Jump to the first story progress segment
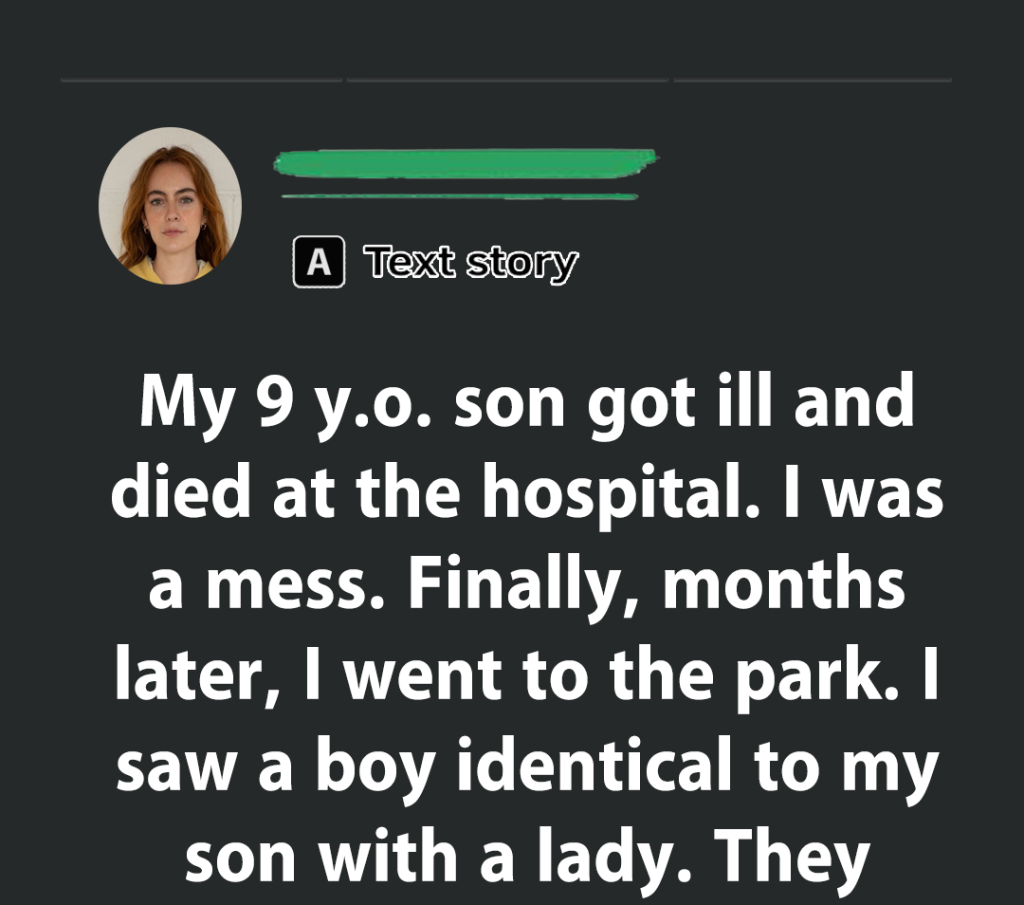The image size is (1024, 905). coord(201,79)
